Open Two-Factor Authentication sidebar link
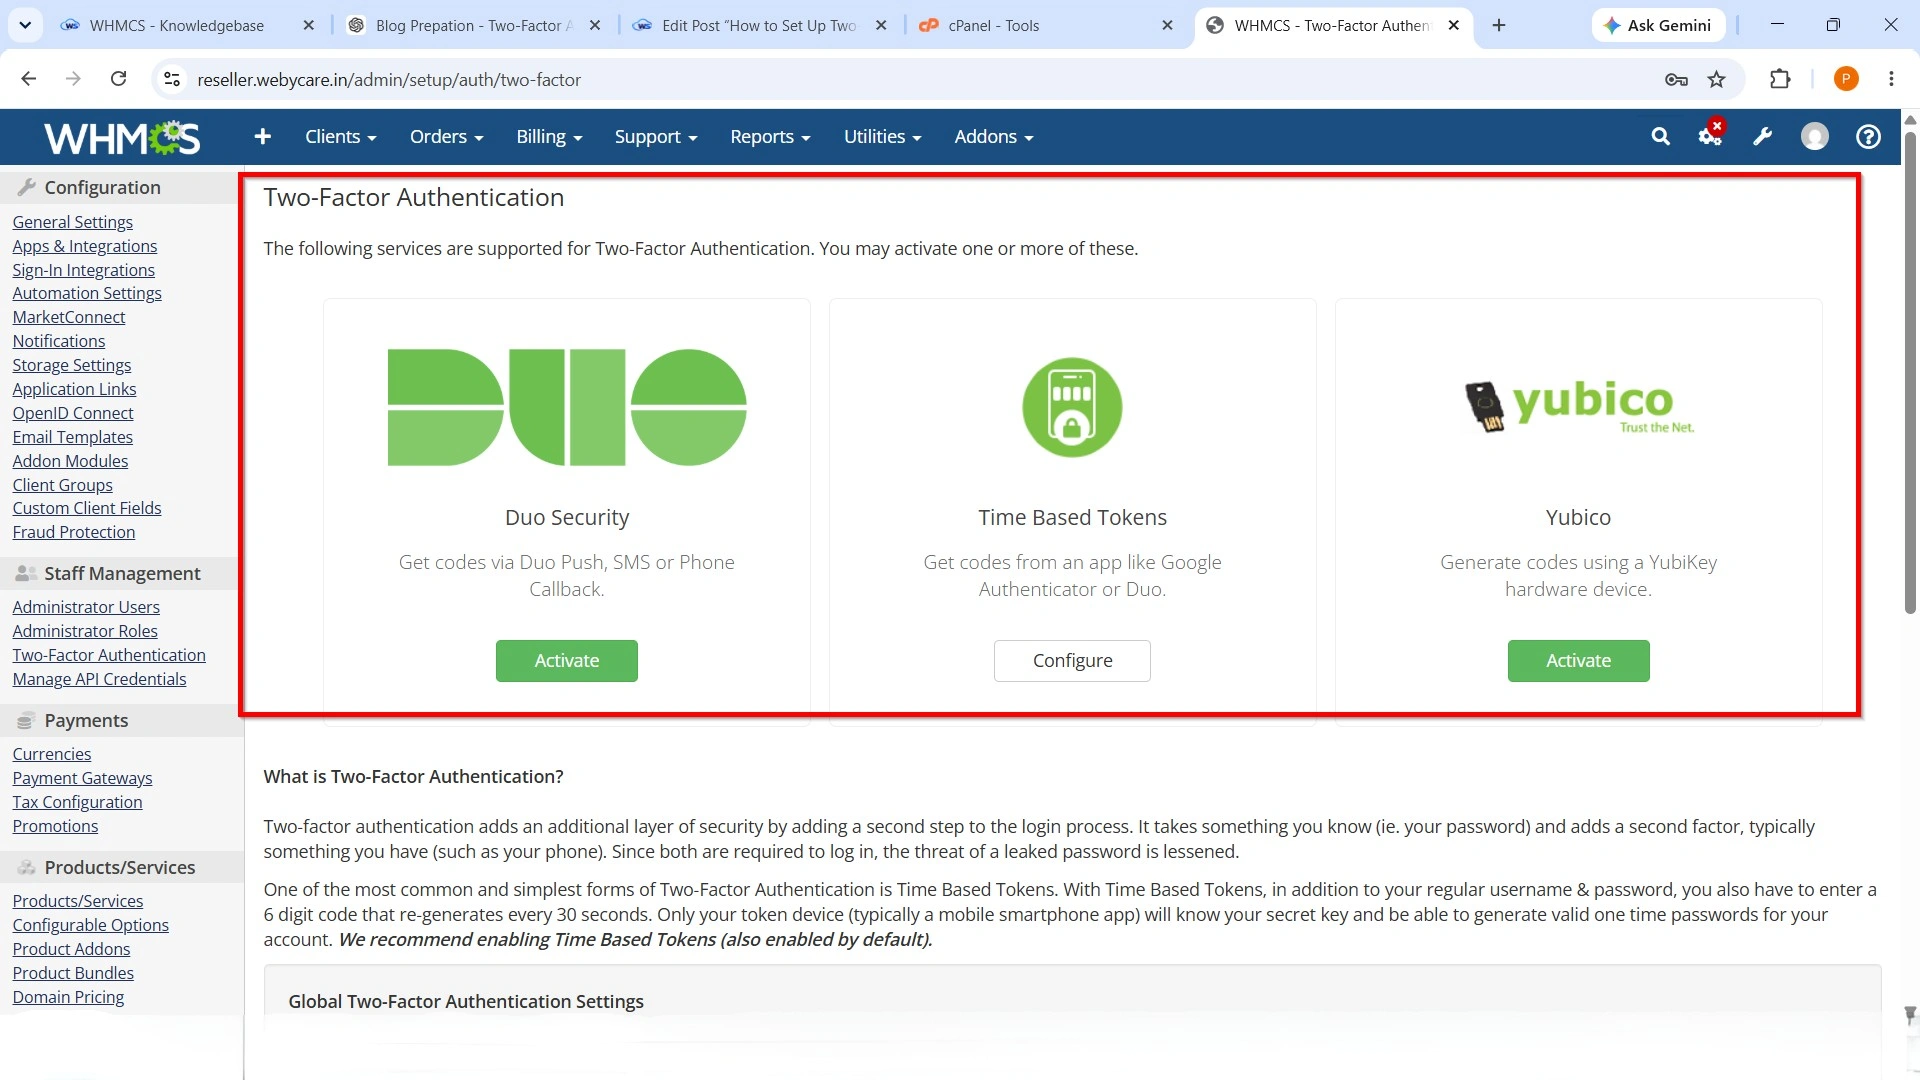Screen dimensions: 1920x1080 pos(109,655)
